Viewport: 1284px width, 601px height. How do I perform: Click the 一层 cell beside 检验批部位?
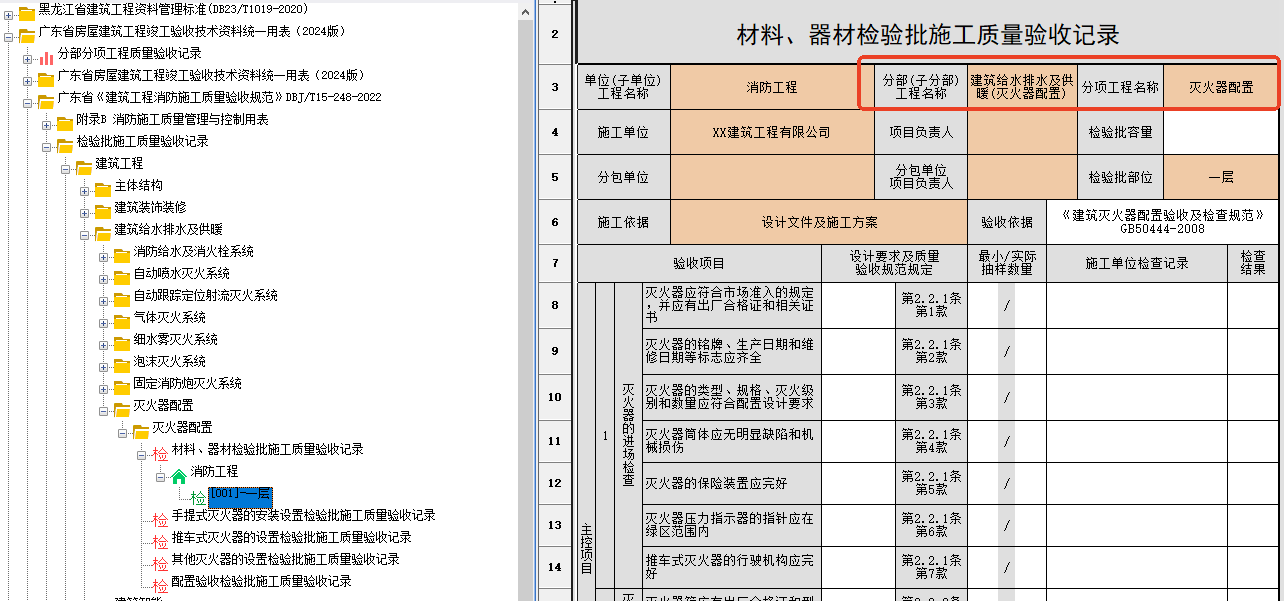pyautogui.click(x=1222, y=177)
